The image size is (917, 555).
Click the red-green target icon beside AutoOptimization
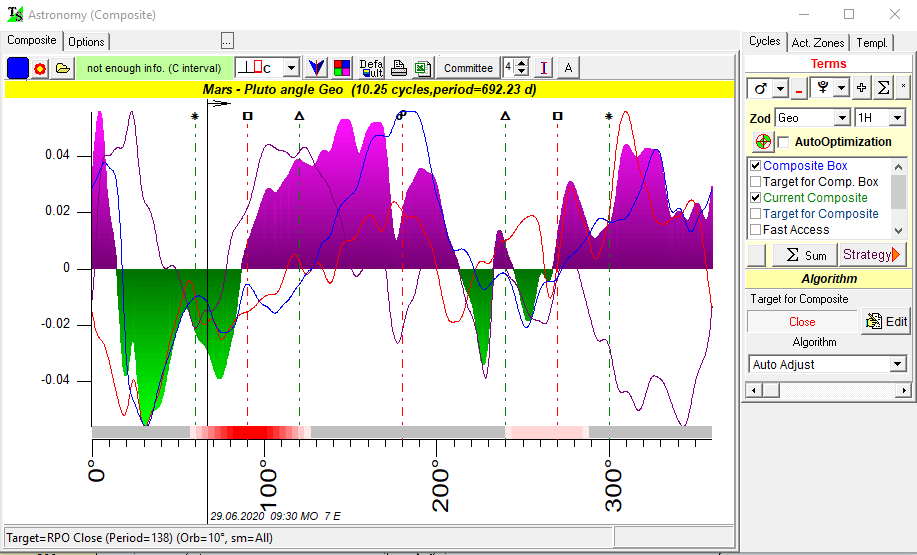coord(763,142)
